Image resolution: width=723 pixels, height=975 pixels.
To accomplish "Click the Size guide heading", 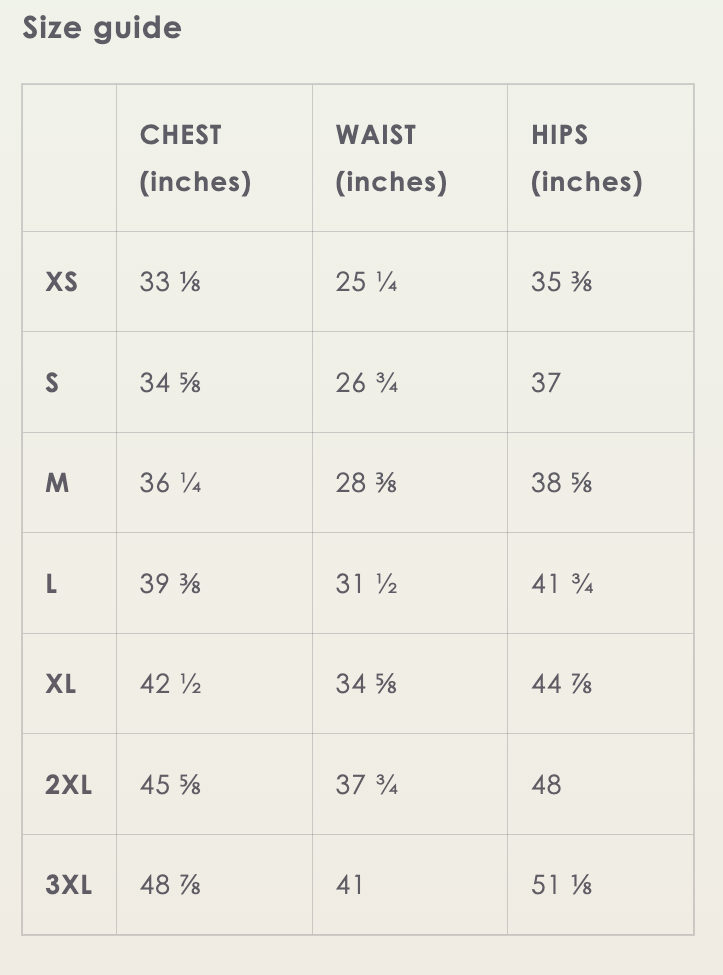I will coord(102,28).
